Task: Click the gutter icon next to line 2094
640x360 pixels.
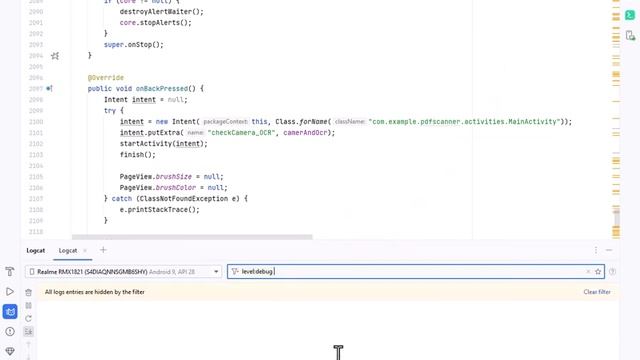Action: point(55,56)
